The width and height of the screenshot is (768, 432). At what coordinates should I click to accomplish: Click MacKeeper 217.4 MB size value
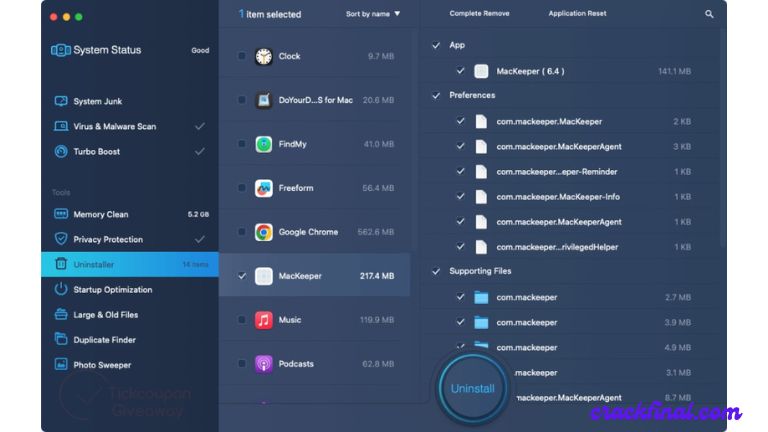(x=377, y=276)
